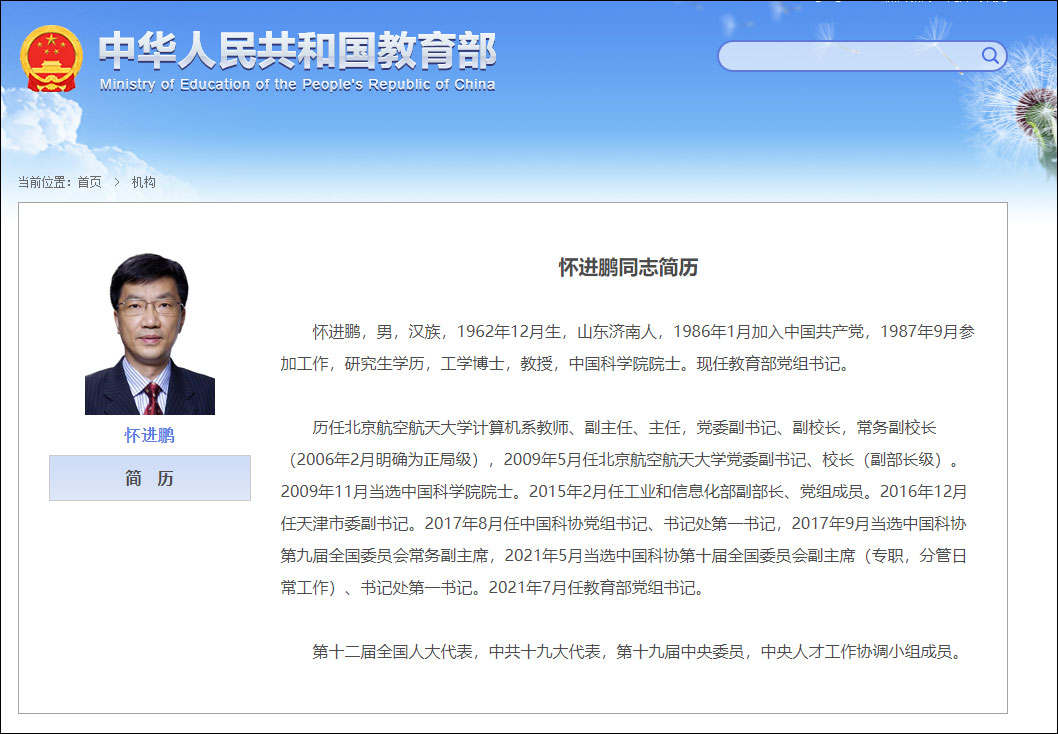Click the breadcrumb separator chevron

tap(117, 182)
